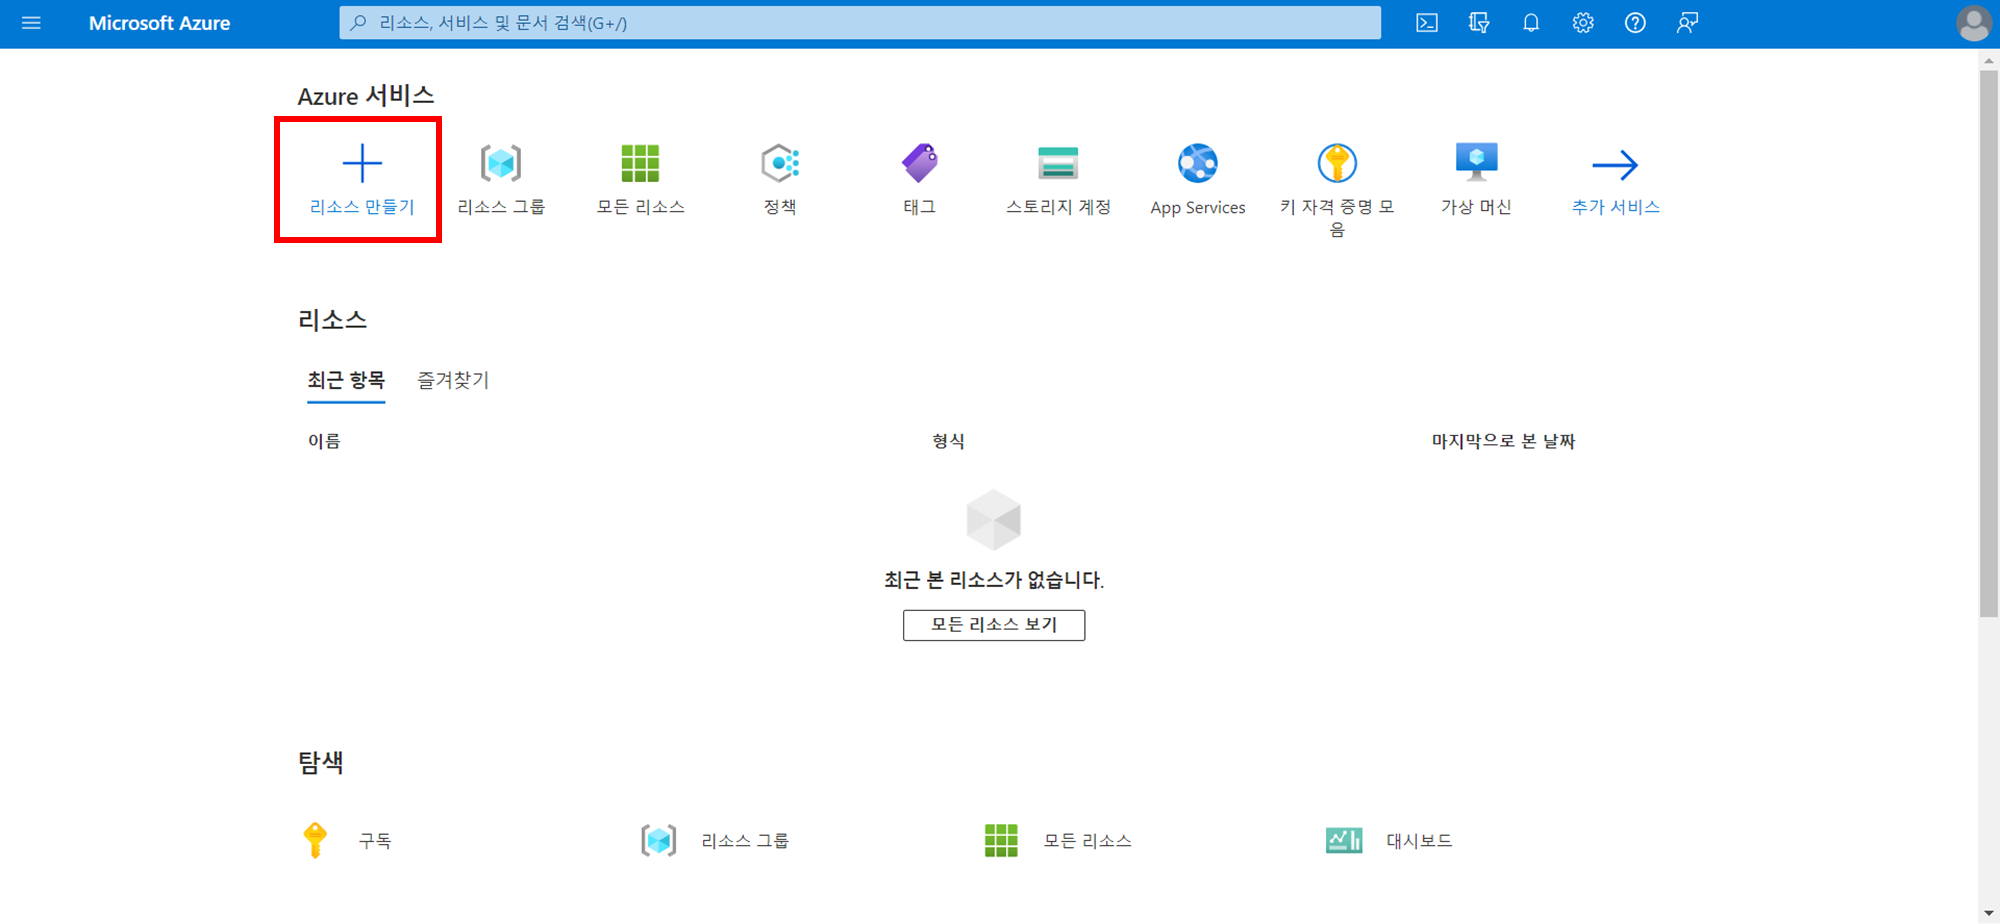
Task: Open directory and subscription filter icon
Action: tap(1479, 23)
